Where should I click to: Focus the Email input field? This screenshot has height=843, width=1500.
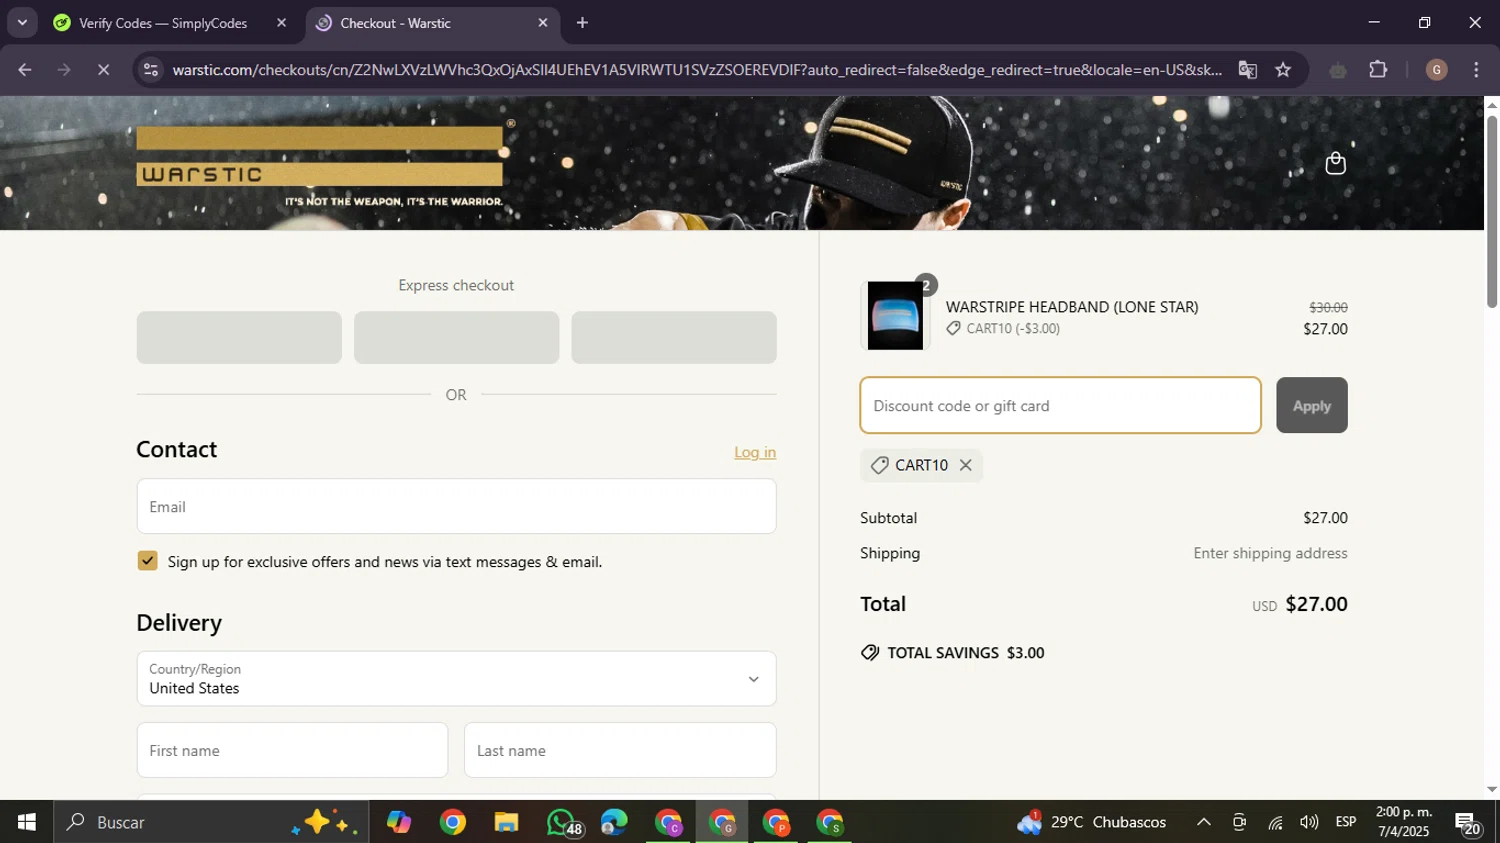click(x=456, y=506)
